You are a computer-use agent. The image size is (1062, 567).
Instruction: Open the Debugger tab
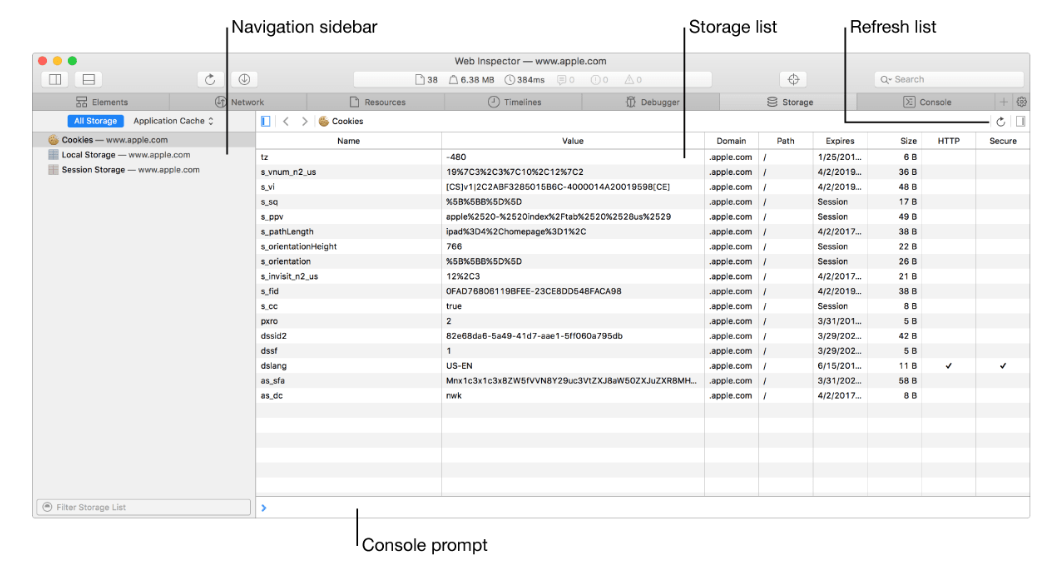[x=652, y=102]
